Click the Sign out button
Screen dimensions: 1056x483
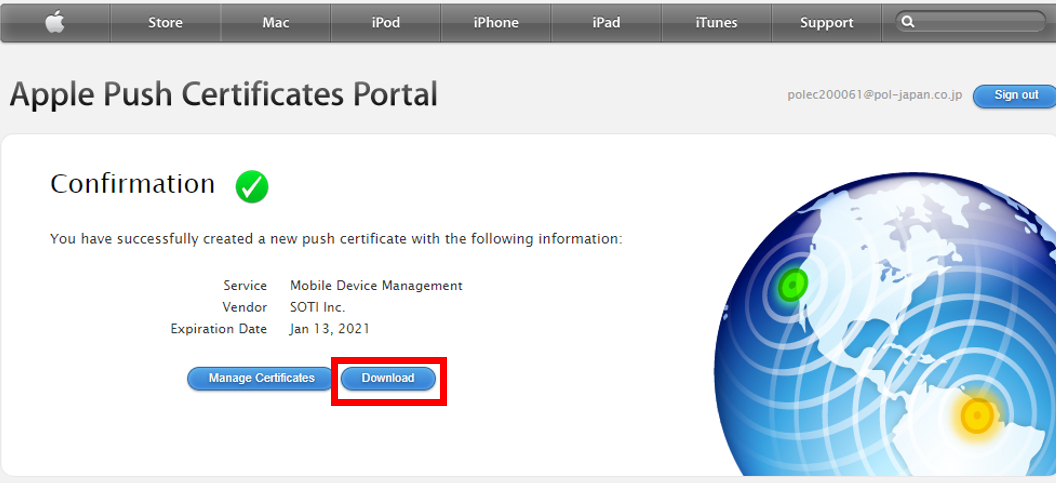1016,96
